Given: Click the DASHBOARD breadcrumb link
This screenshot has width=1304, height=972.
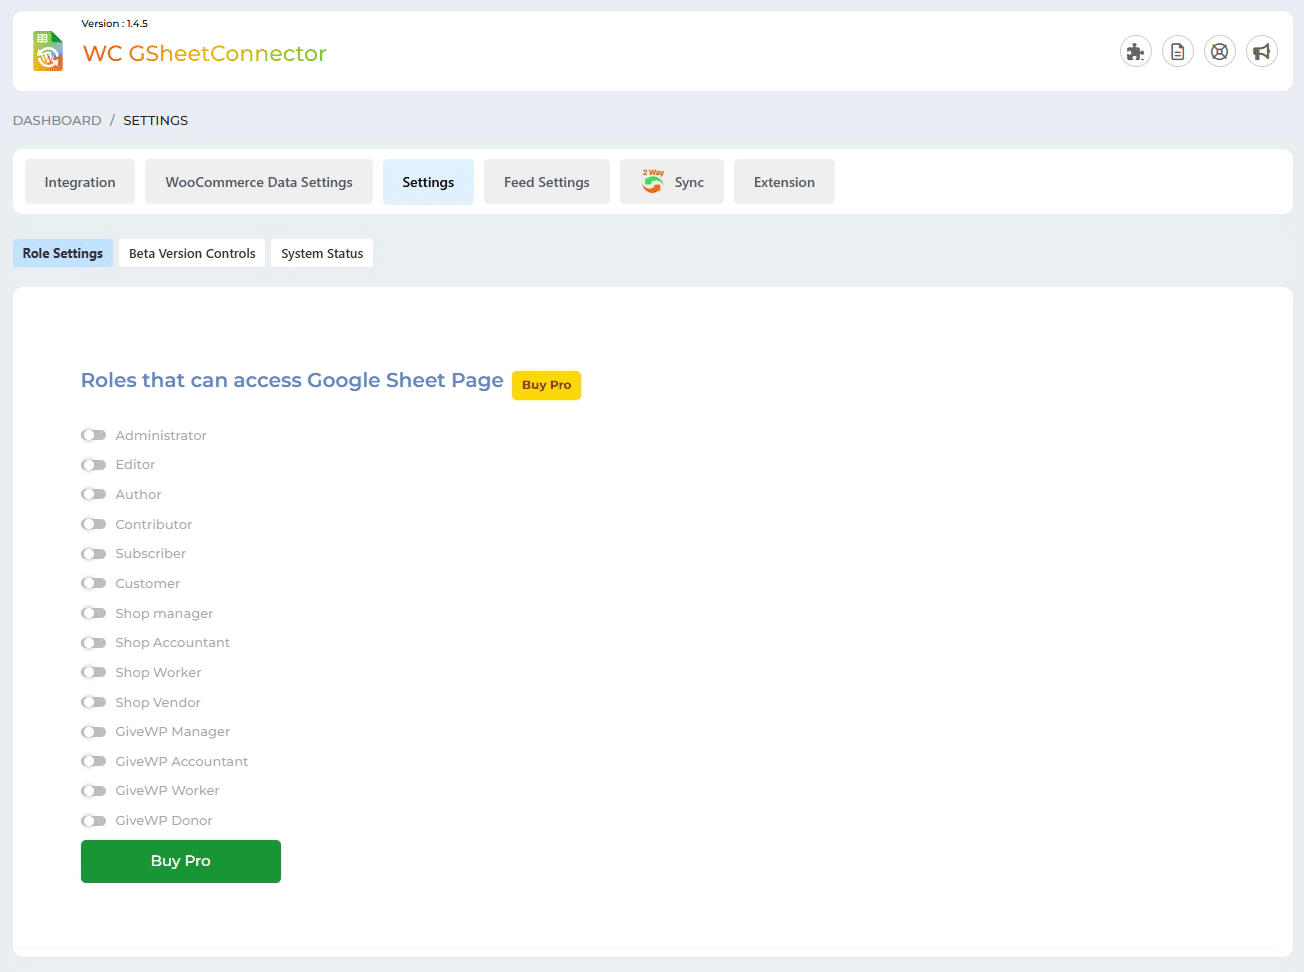Looking at the screenshot, I should point(57,120).
